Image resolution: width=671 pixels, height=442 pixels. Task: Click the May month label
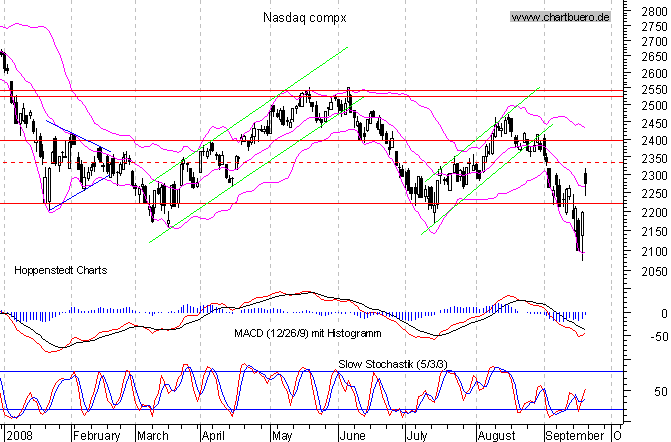(282, 436)
